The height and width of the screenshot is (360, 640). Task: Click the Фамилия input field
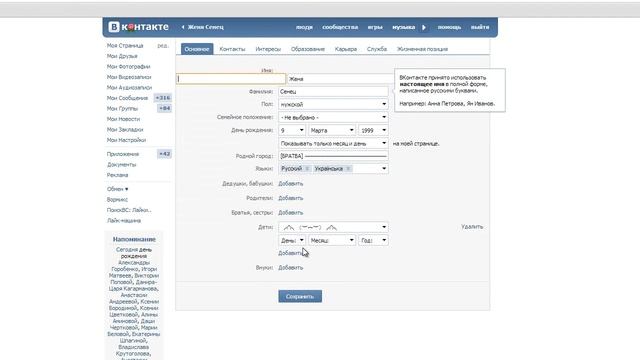click(x=333, y=91)
